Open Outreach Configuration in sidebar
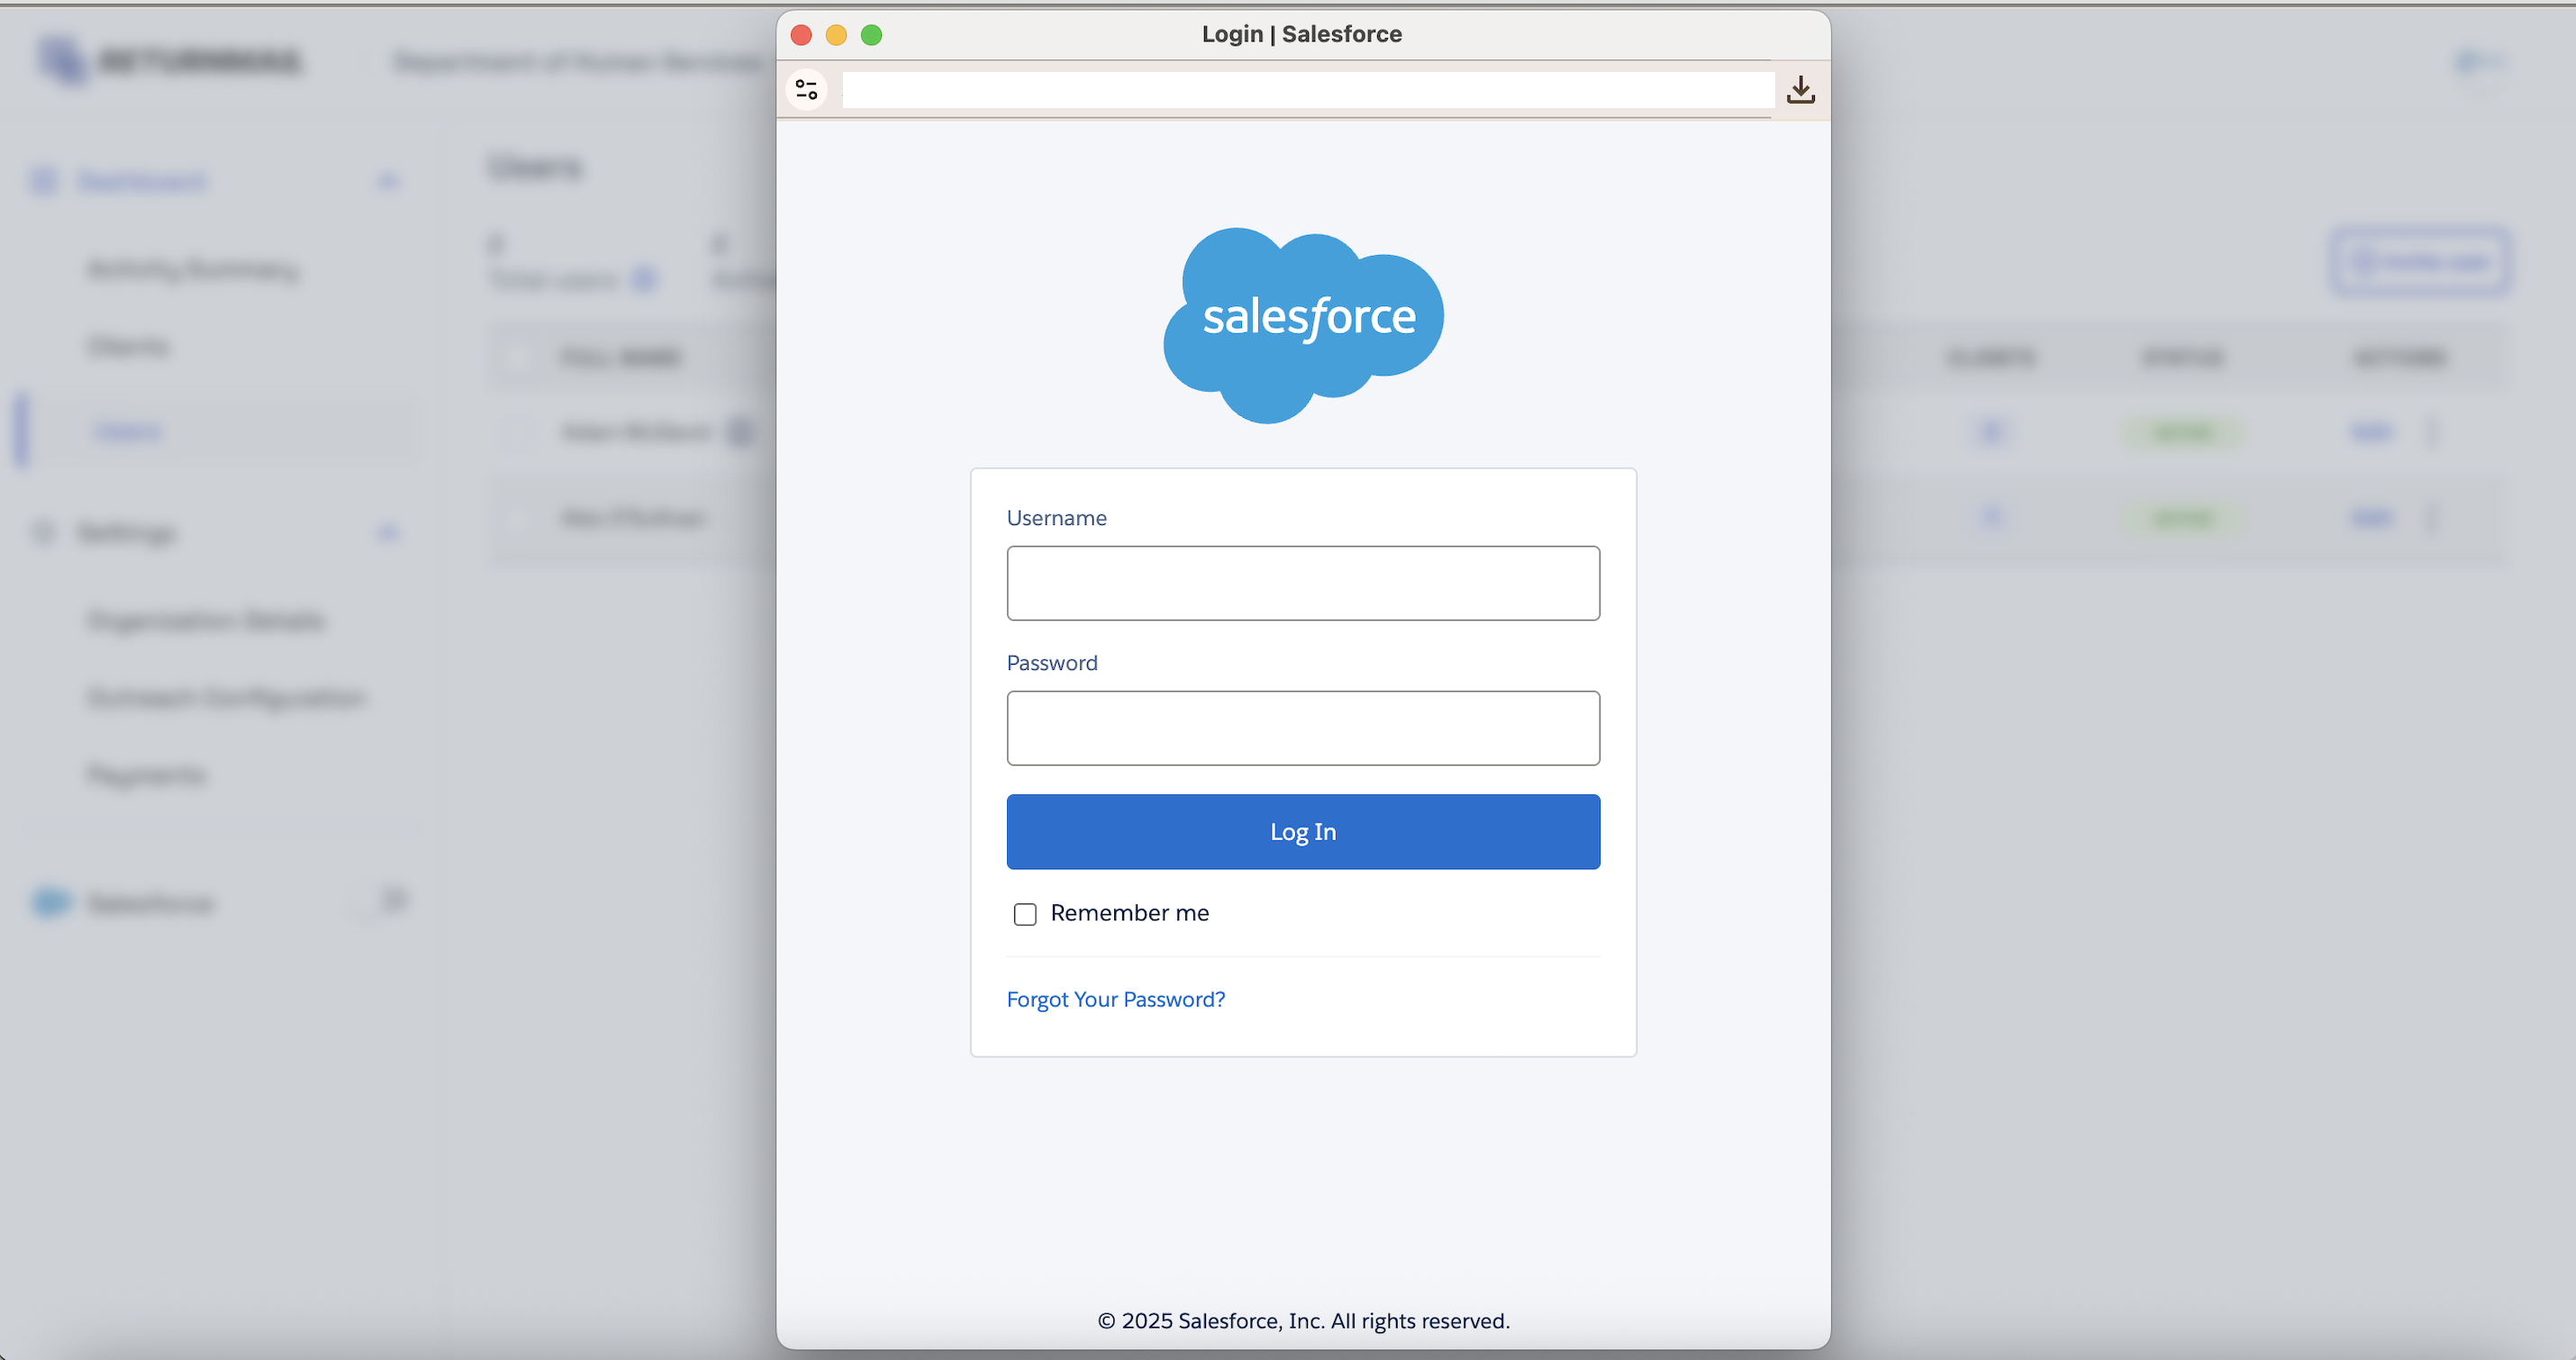 [227, 698]
